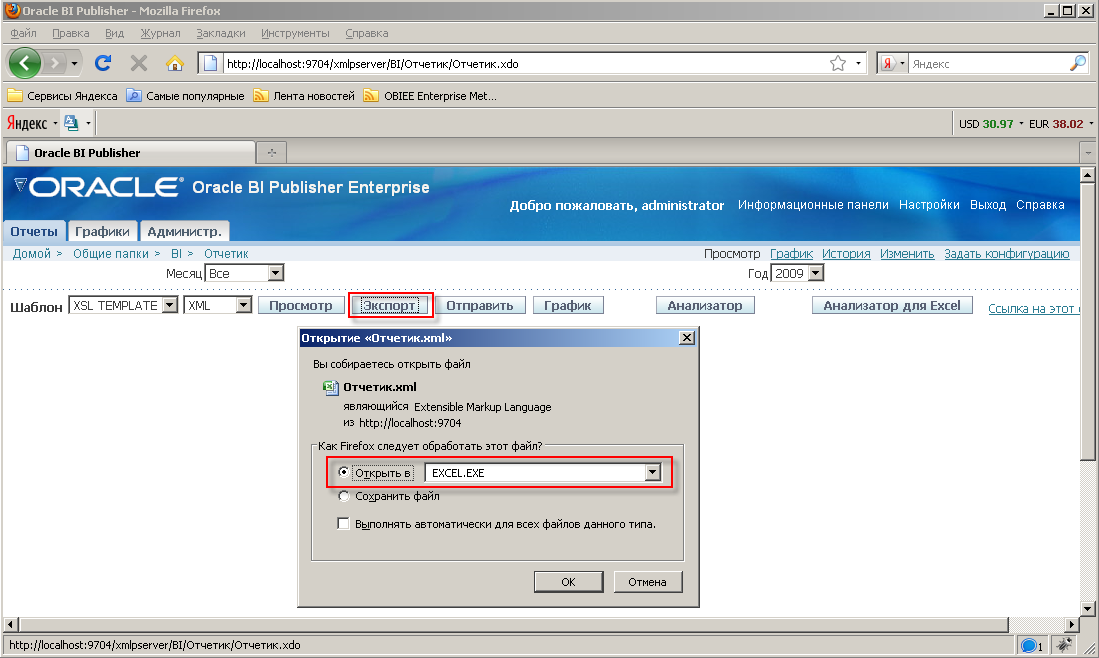The width and height of the screenshot is (1099, 658).
Task: Click the URL address field
Action: (526, 64)
